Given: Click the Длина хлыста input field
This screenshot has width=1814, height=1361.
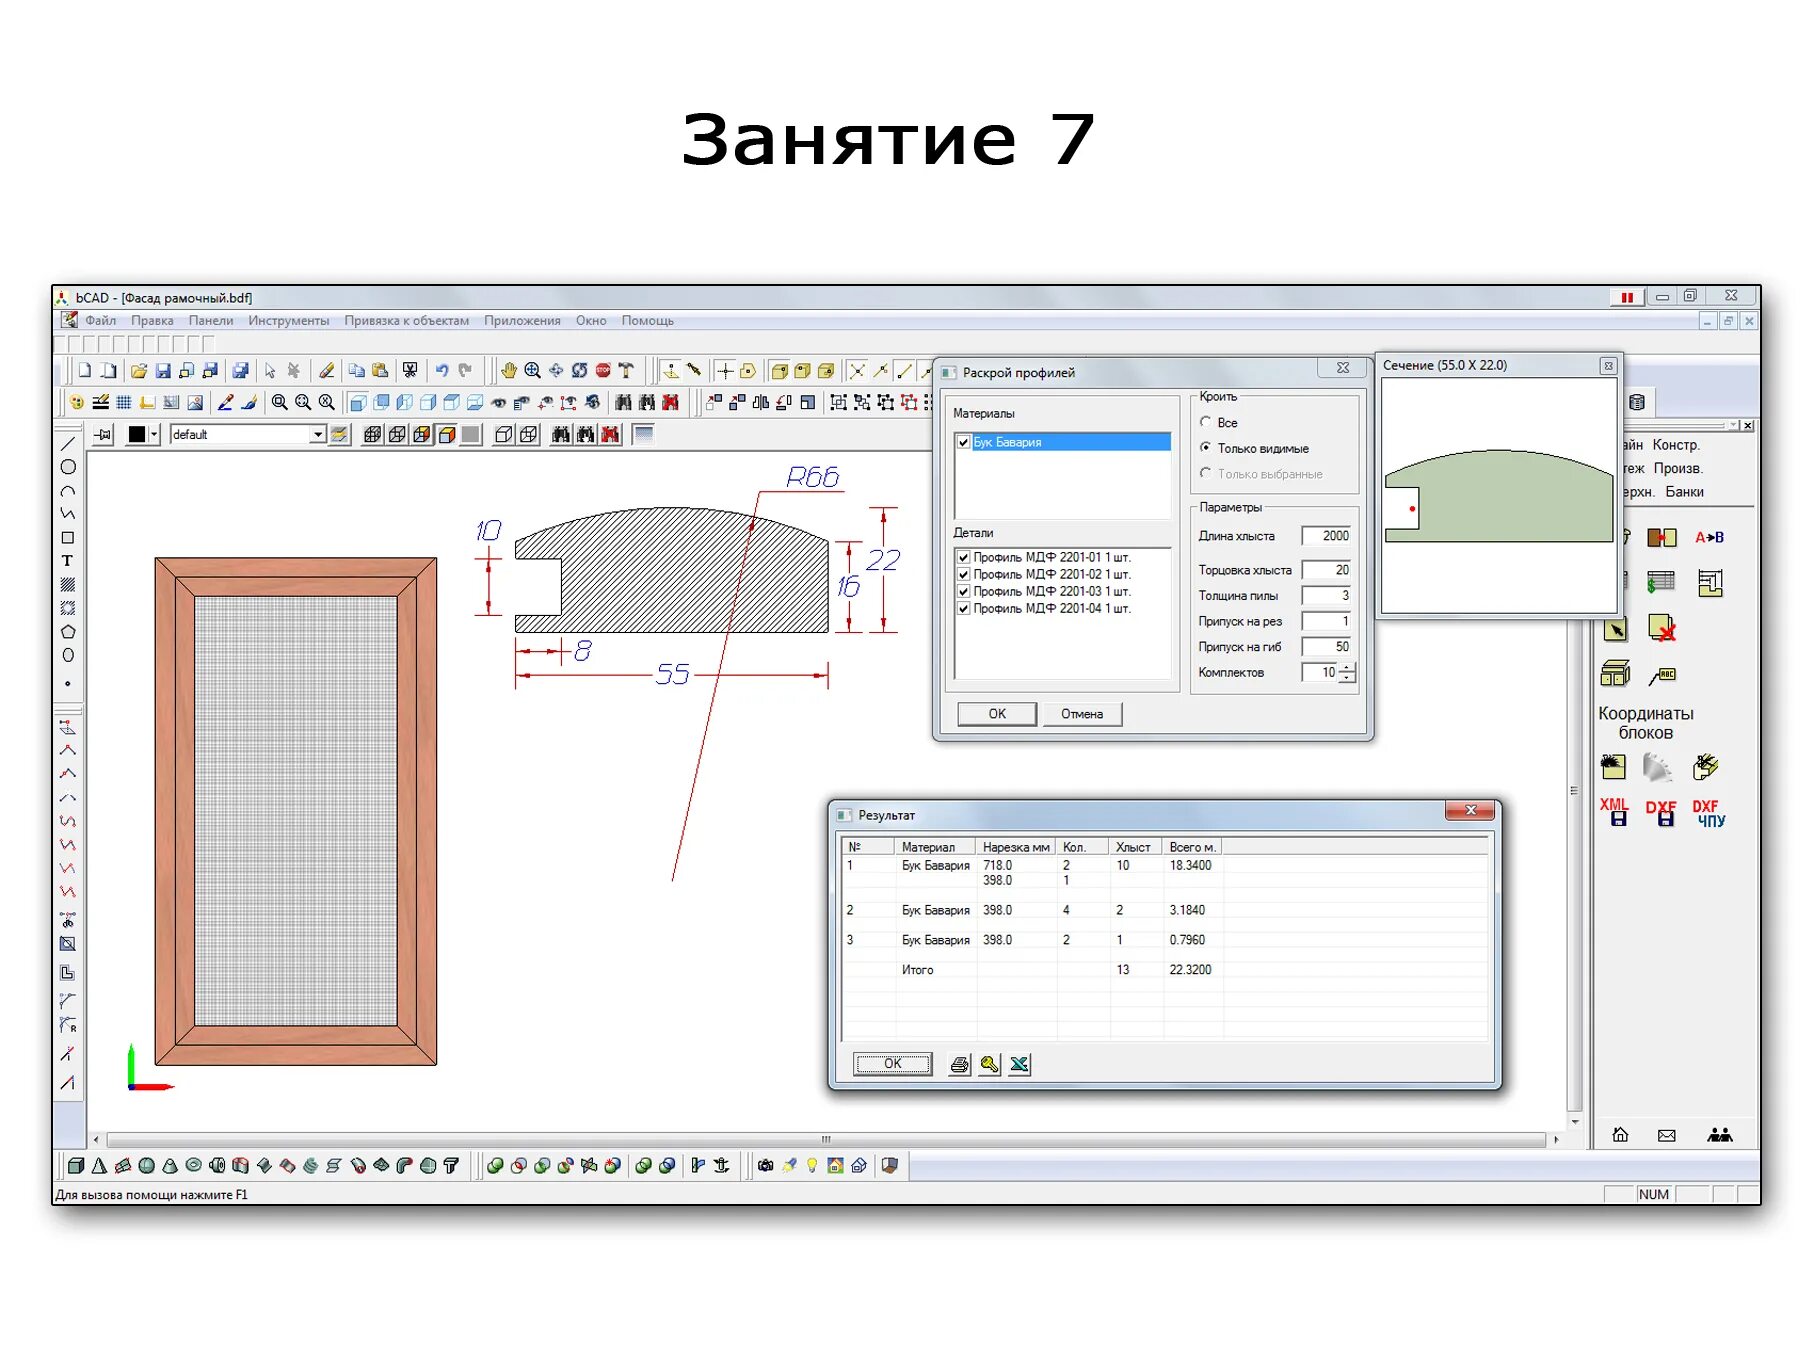Looking at the screenshot, I should click(1326, 536).
